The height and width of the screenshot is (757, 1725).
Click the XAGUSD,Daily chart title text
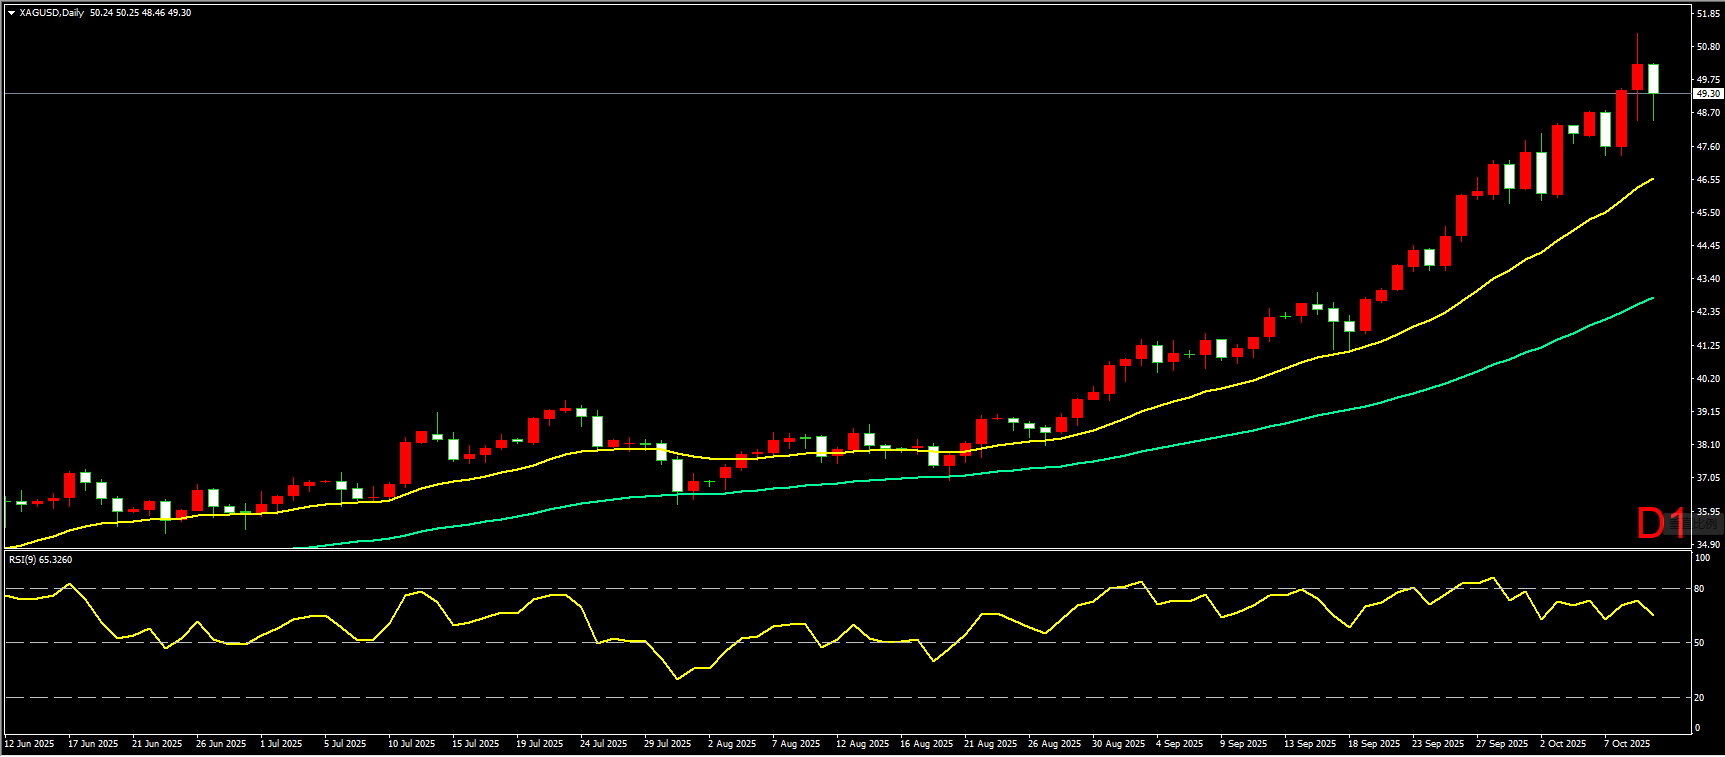[51, 13]
